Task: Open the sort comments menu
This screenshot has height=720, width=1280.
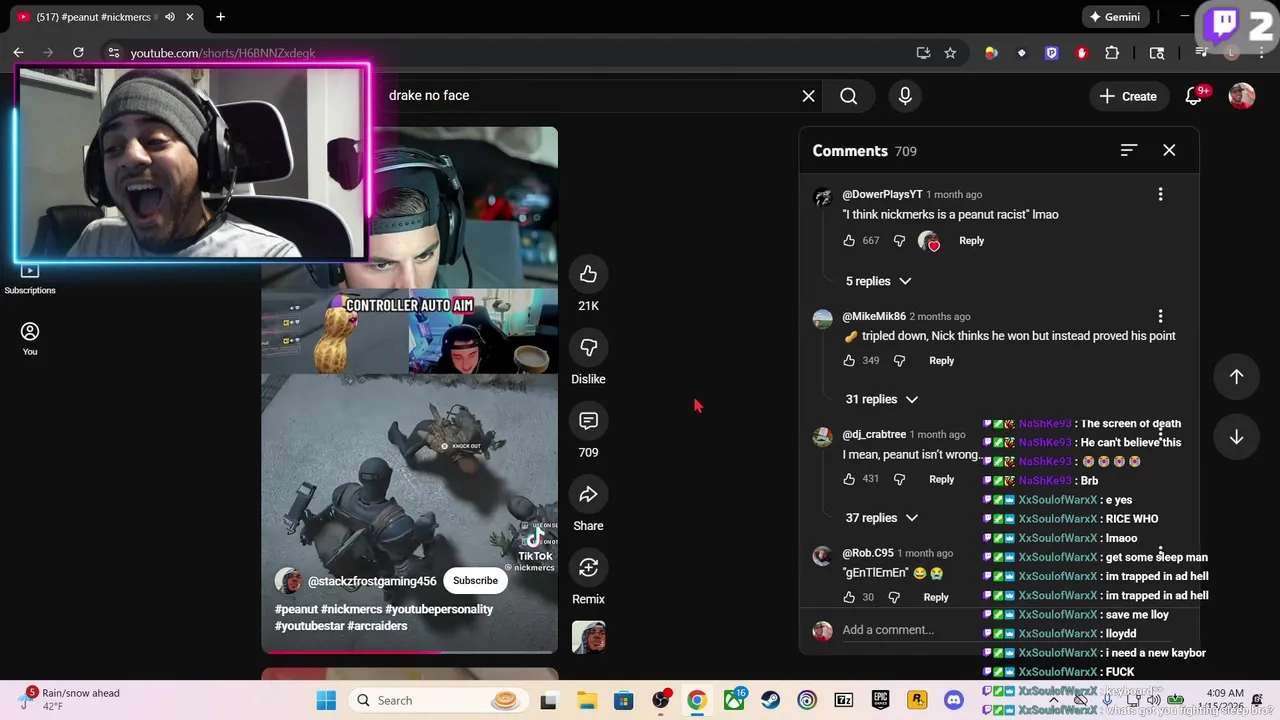Action: point(1129,150)
